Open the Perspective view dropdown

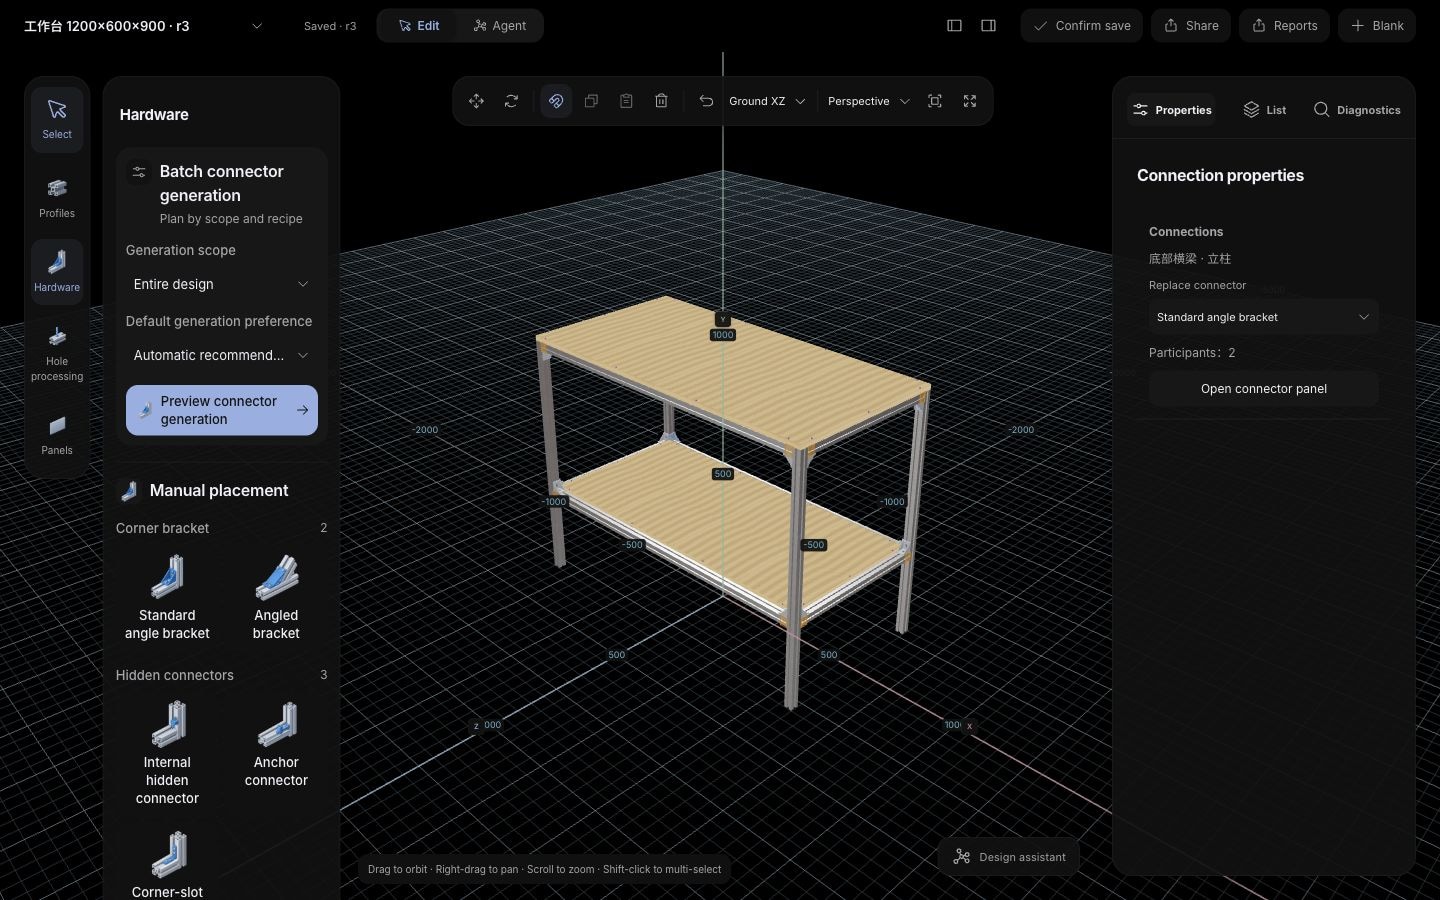tap(868, 101)
